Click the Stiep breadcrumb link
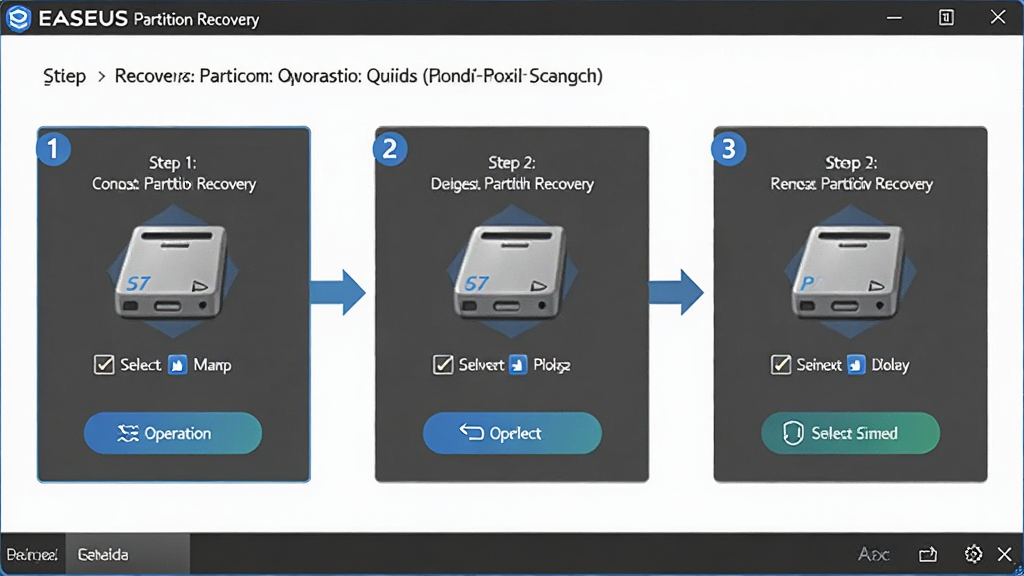The image size is (1024, 576). pyautogui.click(x=65, y=76)
